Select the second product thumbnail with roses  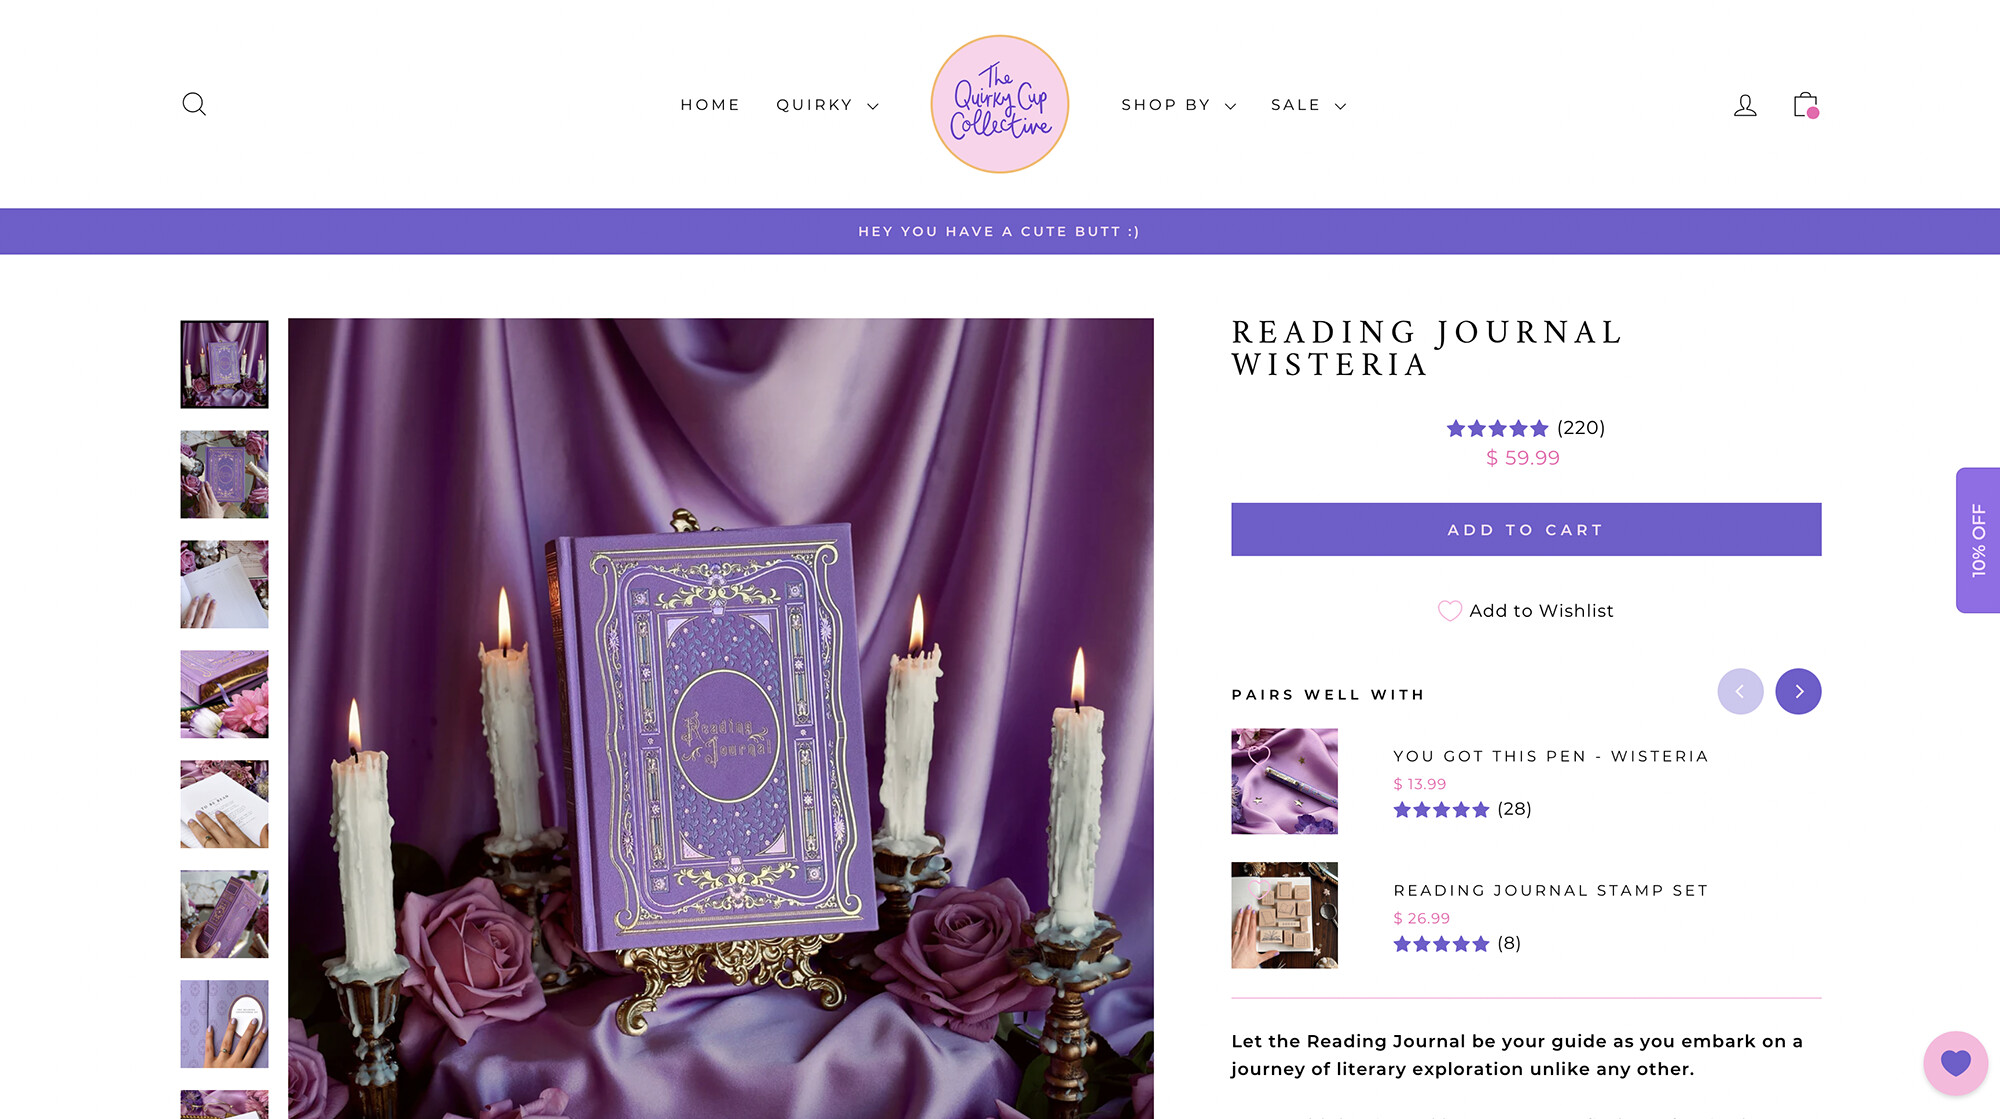coord(224,474)
